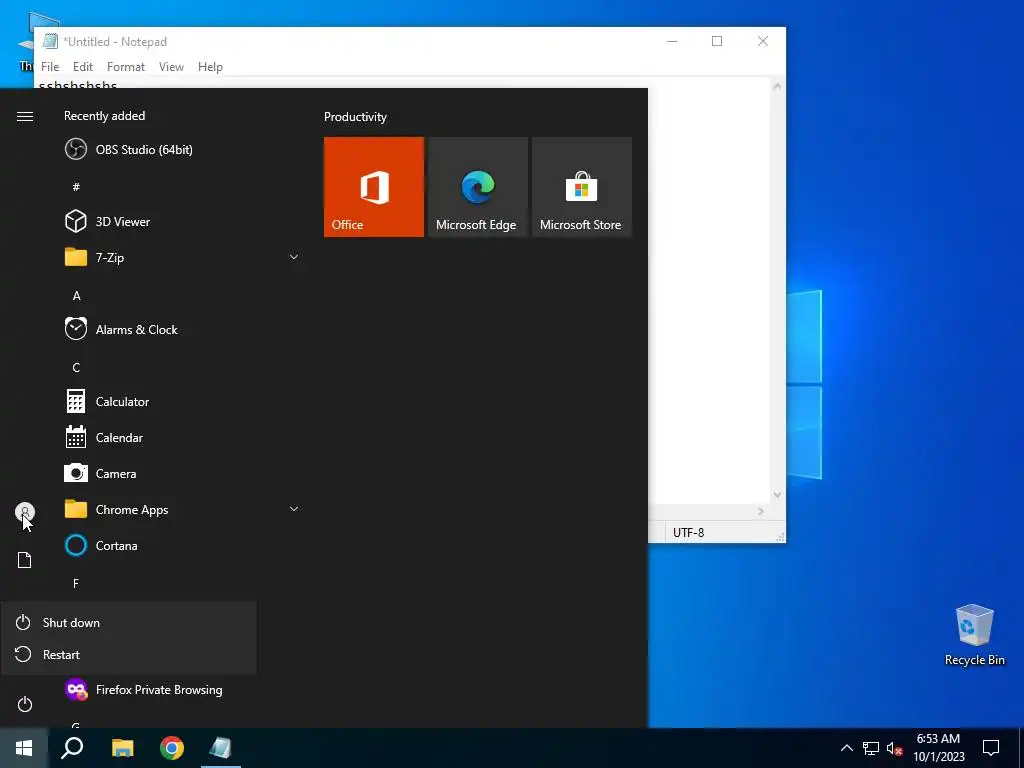Click the Productivity group heading

click(355, 117)
